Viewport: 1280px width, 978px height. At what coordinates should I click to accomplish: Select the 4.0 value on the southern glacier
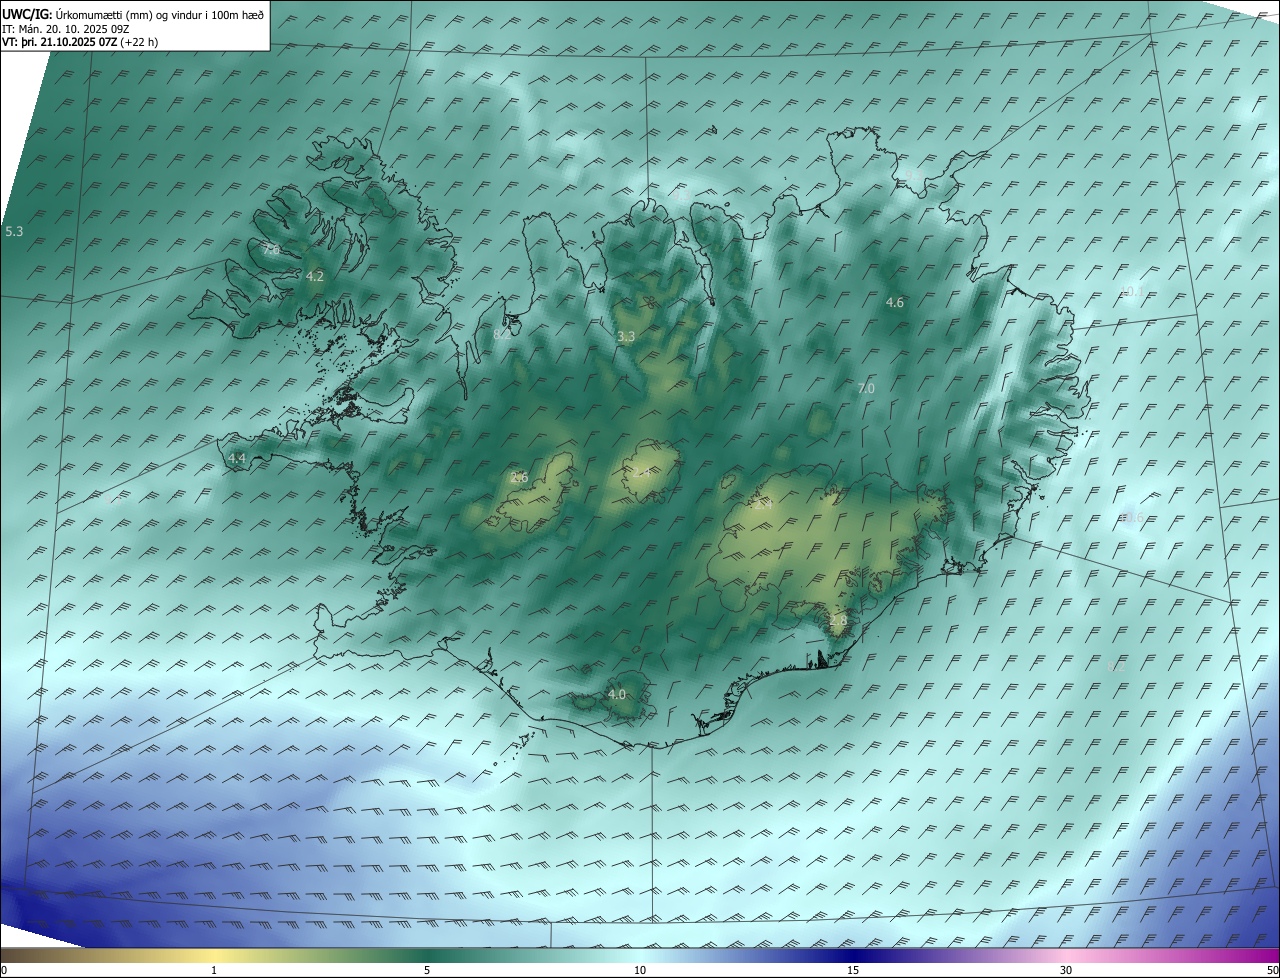click(617, 694)
